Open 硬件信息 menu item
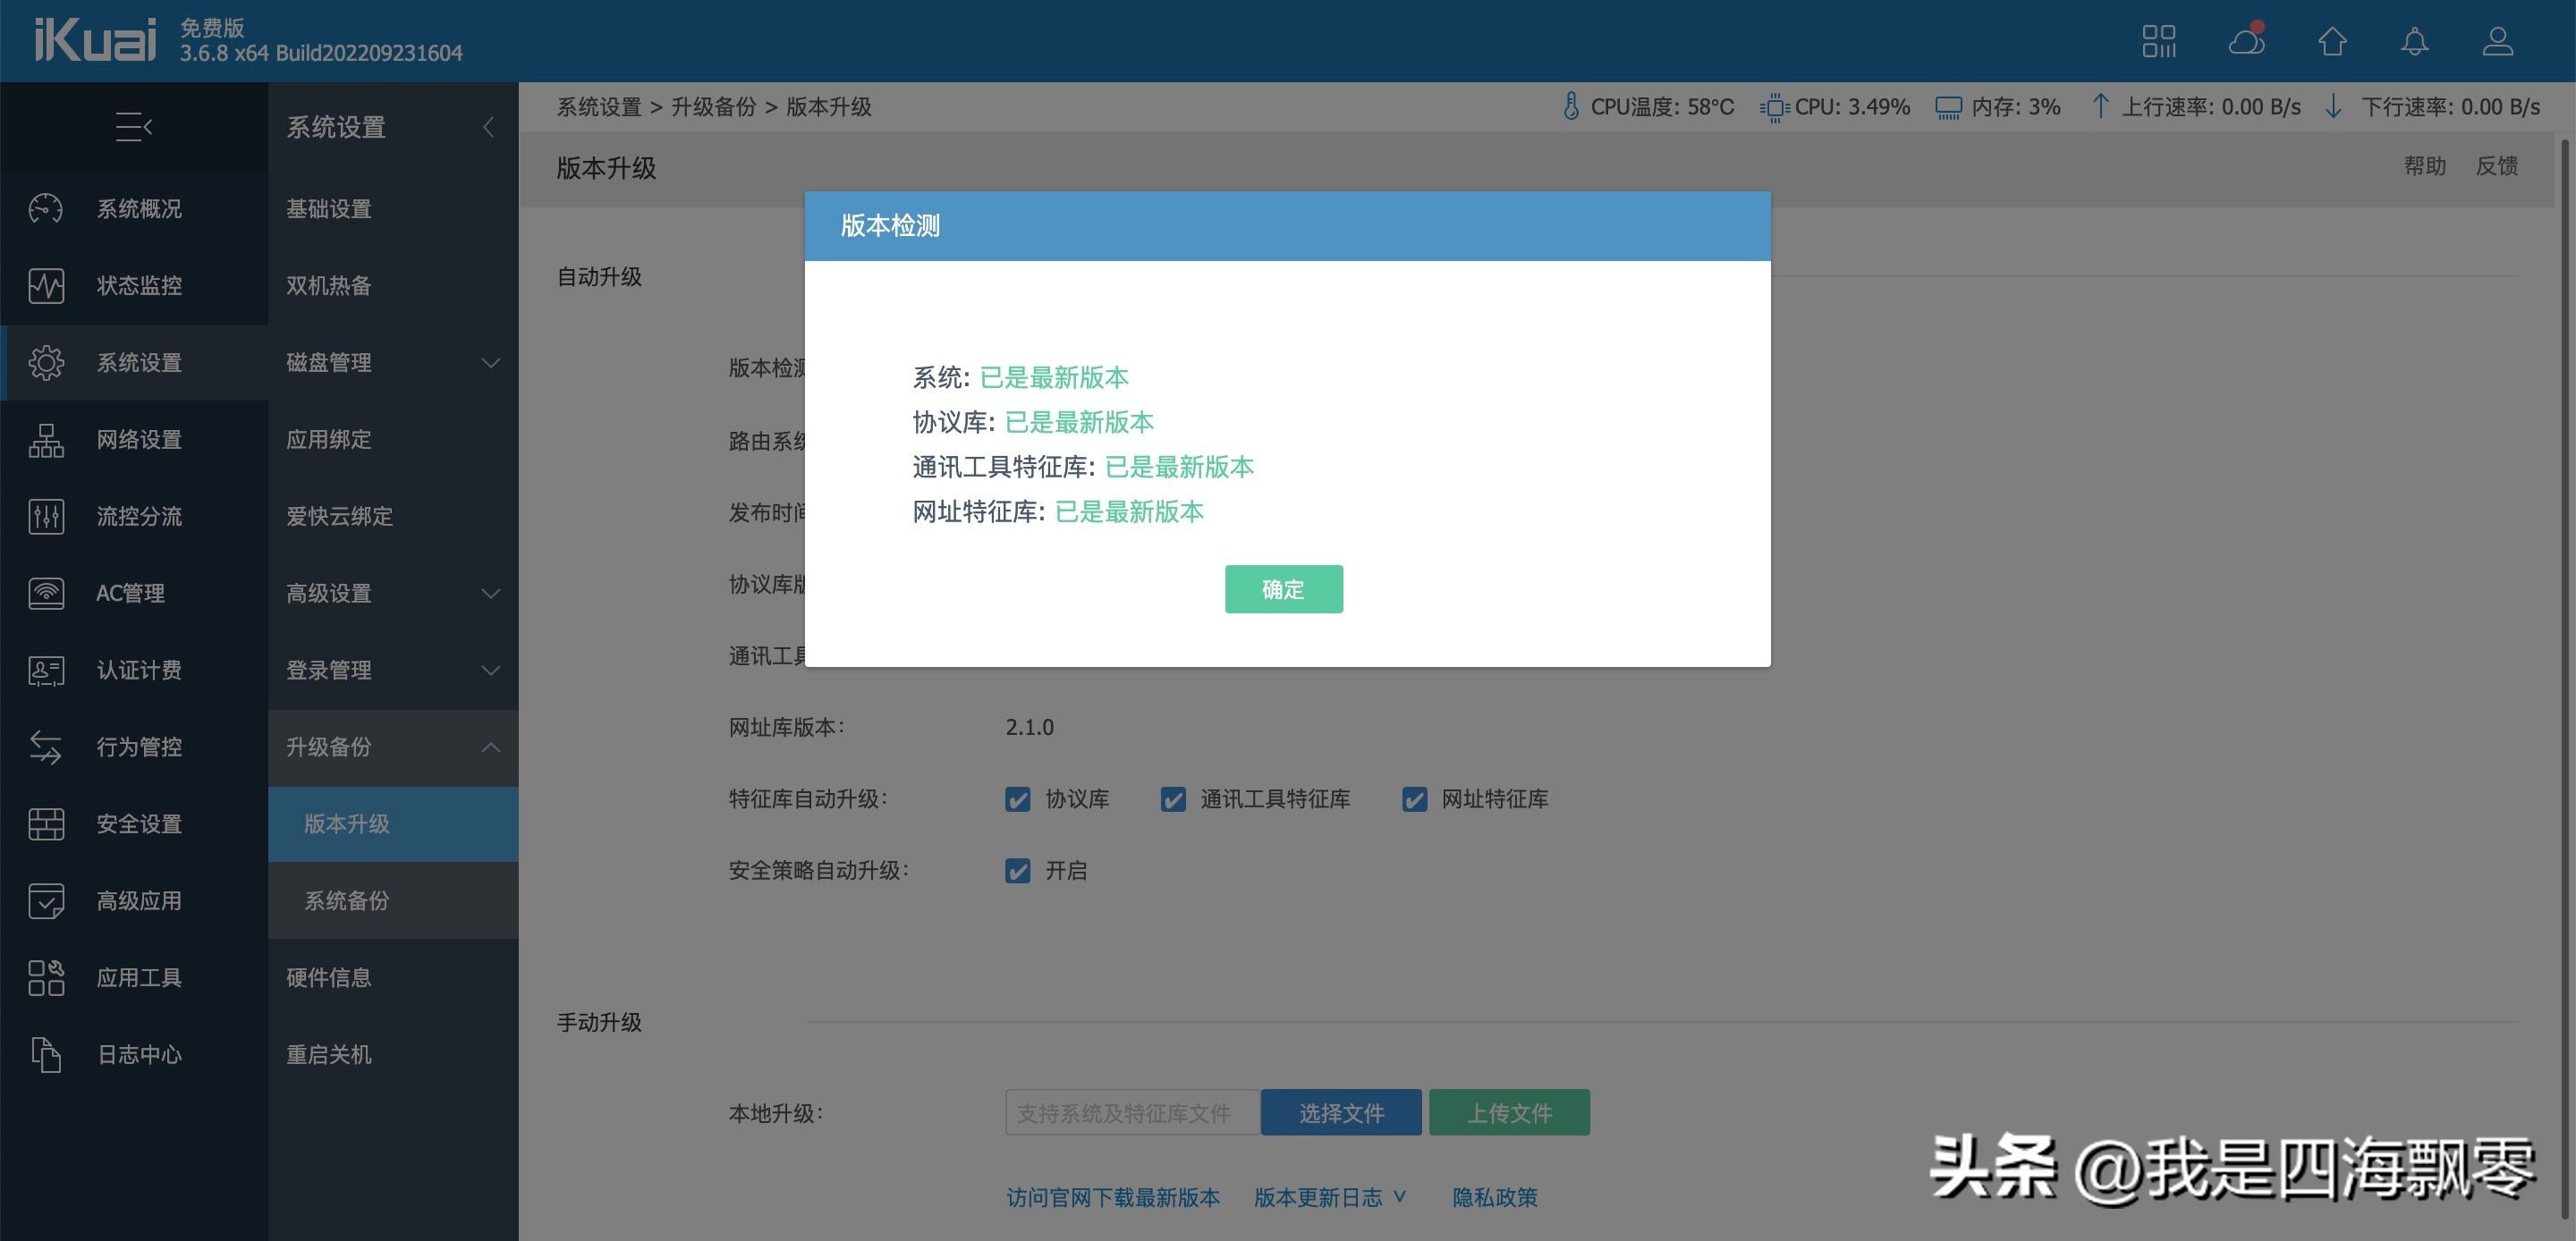The width and height of the screenshot is (2576, 1241). click(329, 977)
